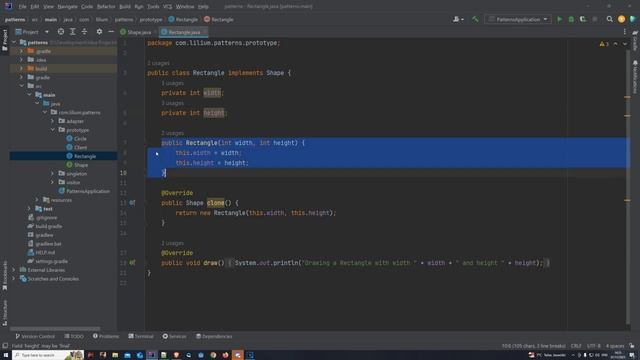The height and width of the screenshot is (360, 640).
Task: Click clone method gutter override icon
Action: point(132,203)
